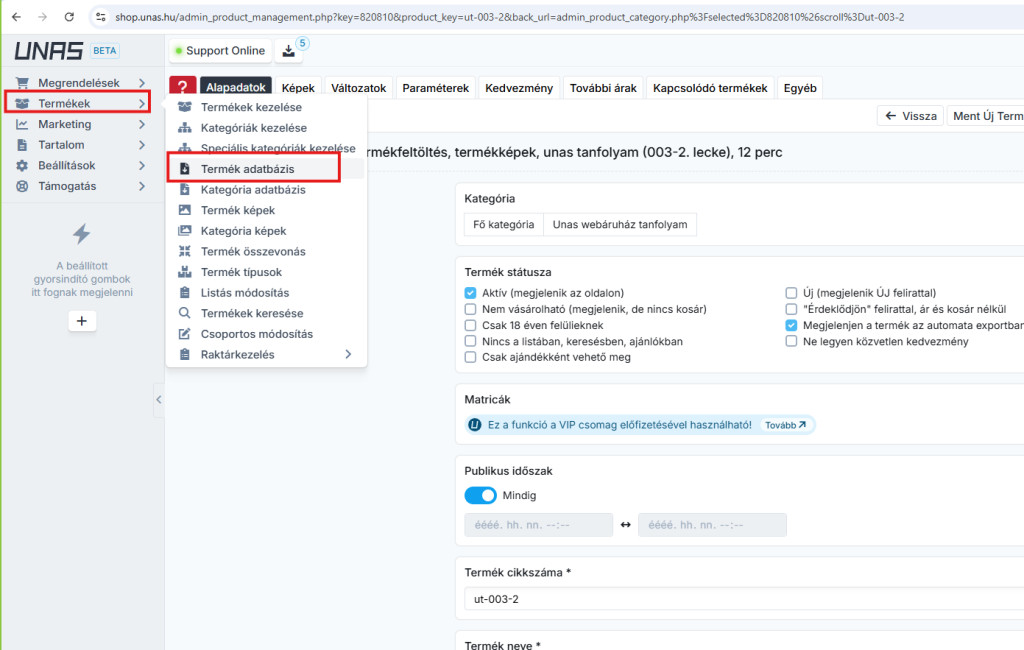Enable the Csak 18 éven felülieknek checkbox
Screen dimensions: 1024x650
coord(471,325)
